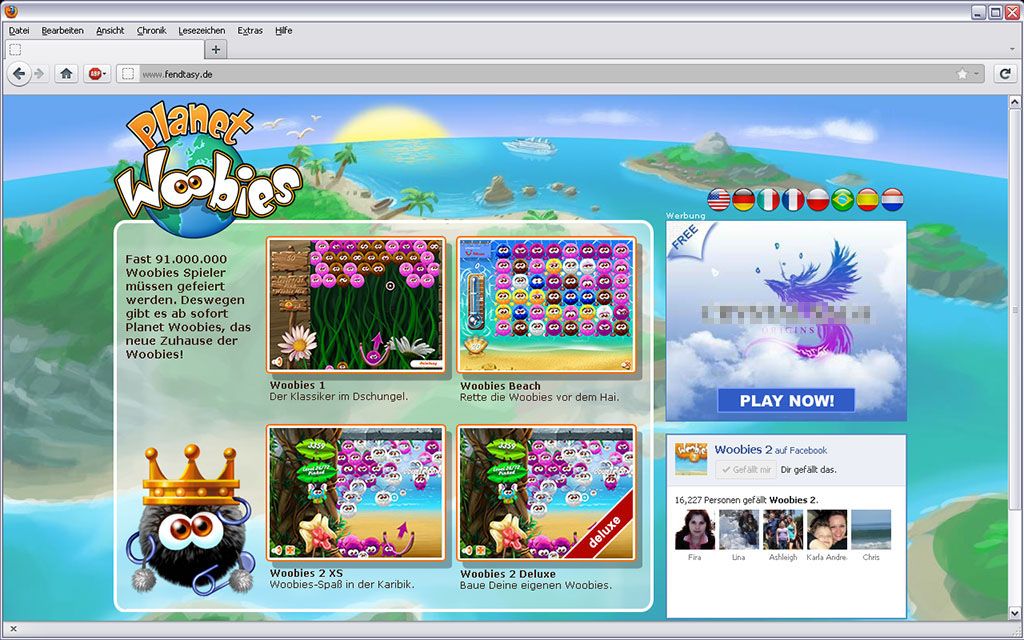
Task: Click the page scrollbar down arrow
Action: coord(1015,613)
